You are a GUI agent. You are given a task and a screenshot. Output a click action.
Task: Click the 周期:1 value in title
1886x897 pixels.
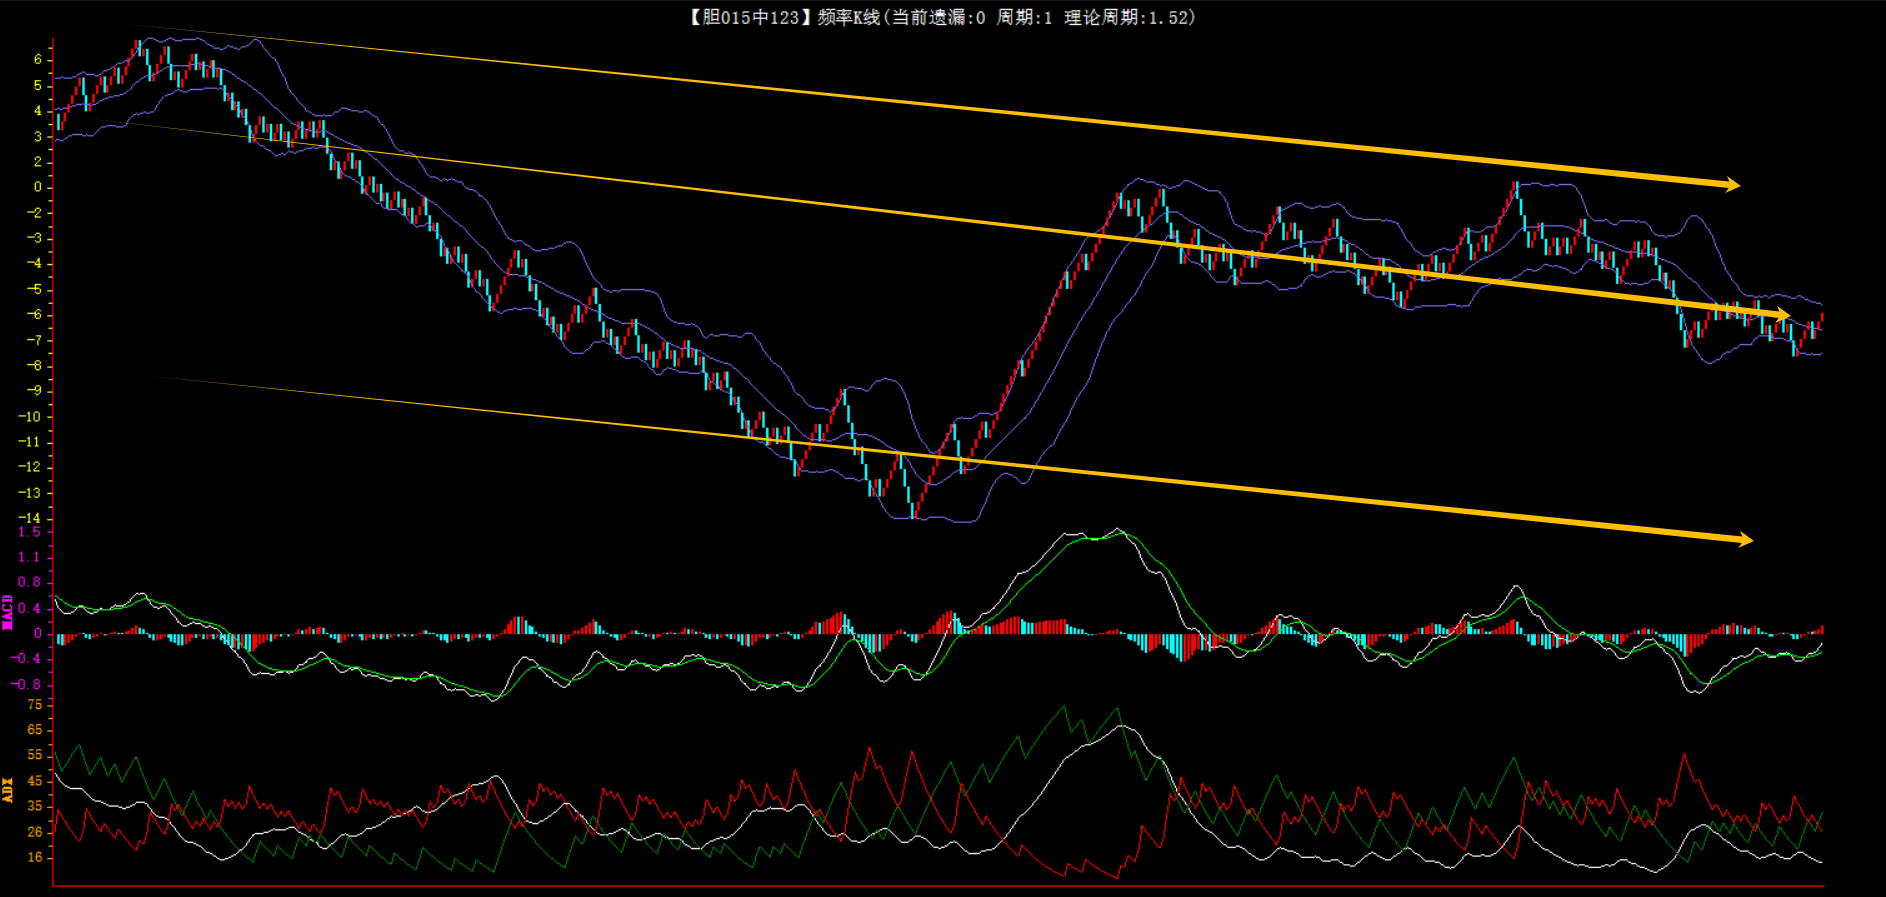pyautogui.click(x=1024, y=17)
